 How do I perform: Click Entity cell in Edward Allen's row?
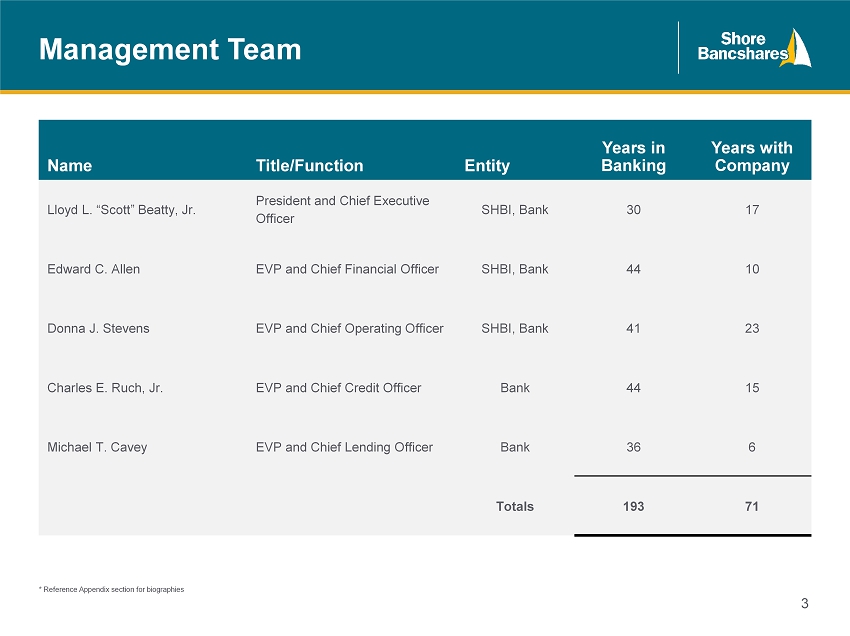(x=514, y=269)
